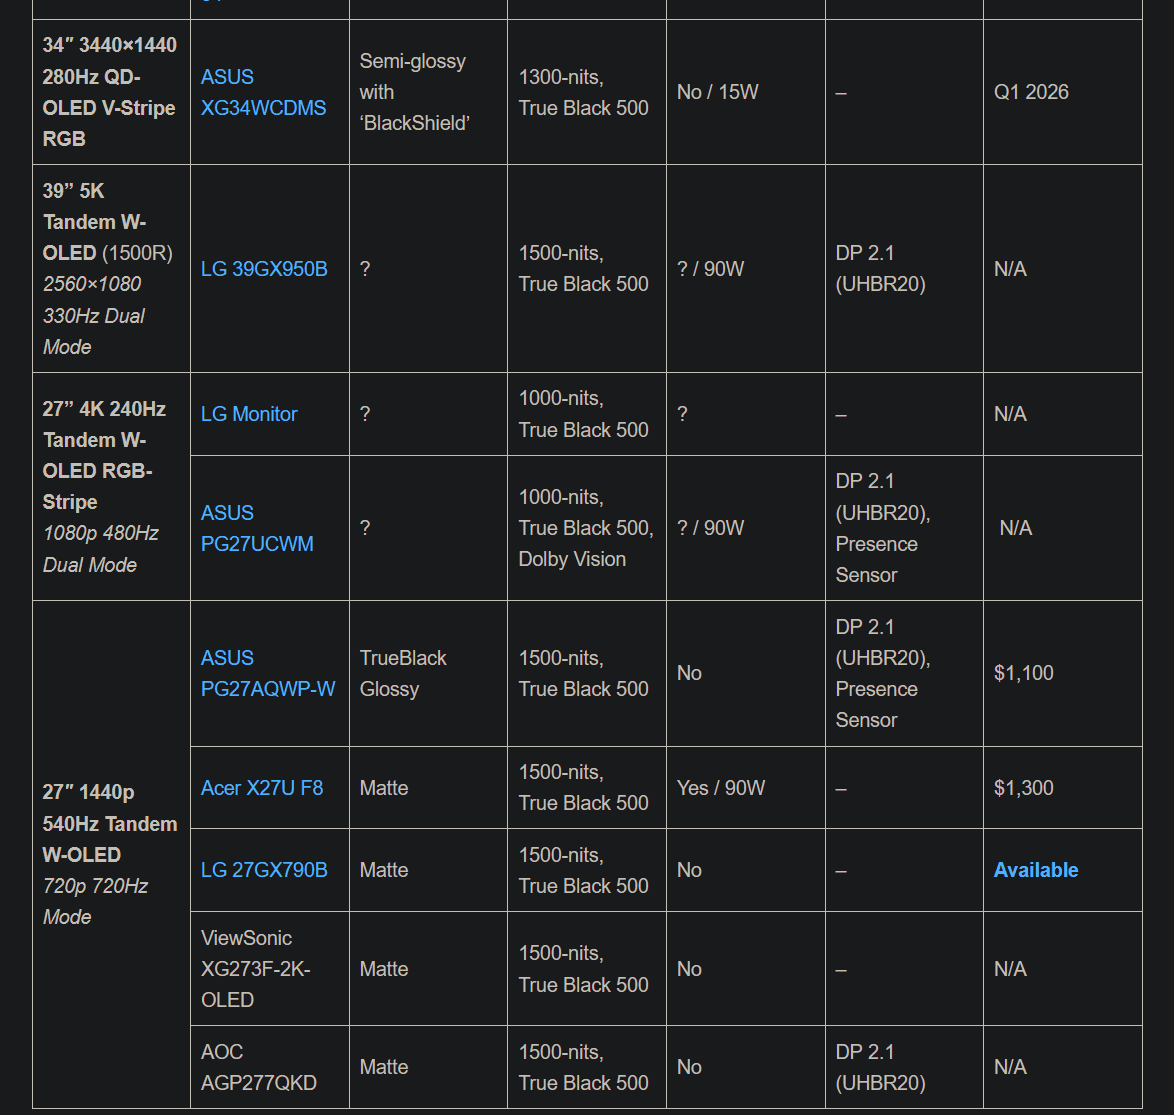
Task: Open the ASUS XG34WCDMS monitor link
Action: (263, 92)
